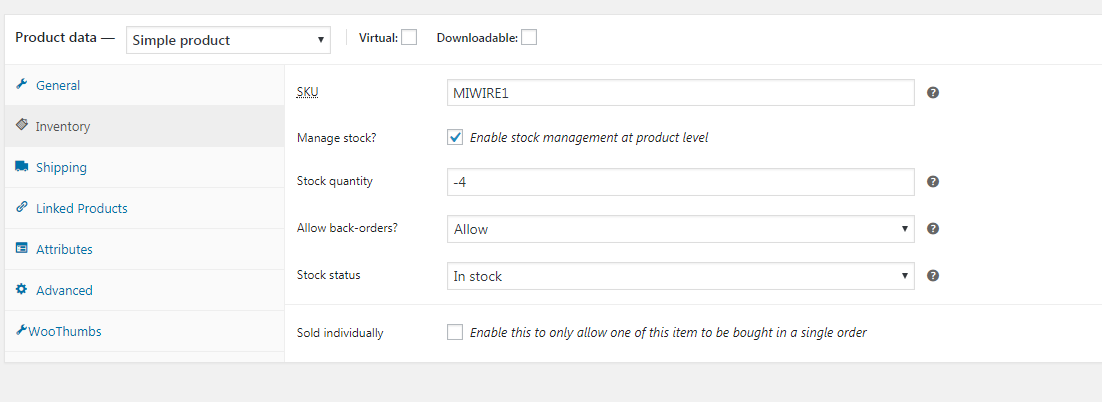
Task: Click the Stock quantity help tooltip icon
Action: (933, 181)
